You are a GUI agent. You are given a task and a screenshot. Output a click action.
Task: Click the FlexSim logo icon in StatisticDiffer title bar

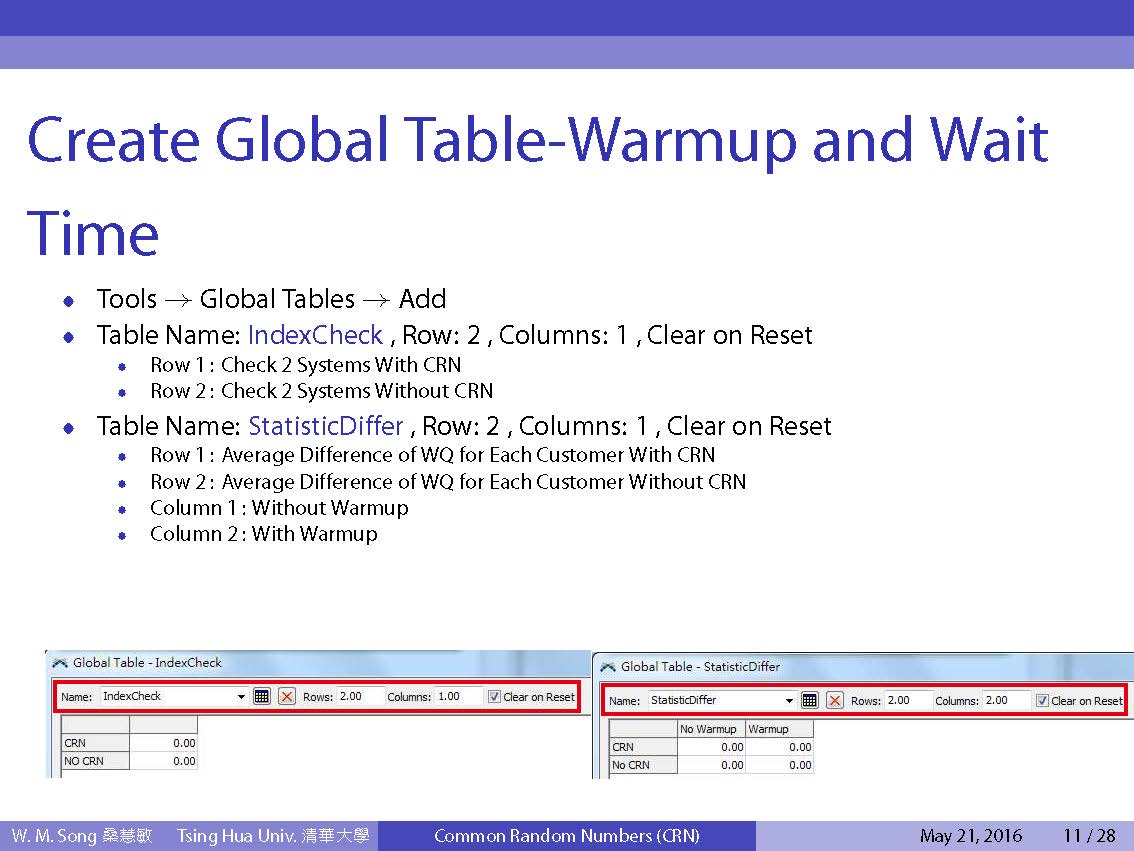coord(608,666)
